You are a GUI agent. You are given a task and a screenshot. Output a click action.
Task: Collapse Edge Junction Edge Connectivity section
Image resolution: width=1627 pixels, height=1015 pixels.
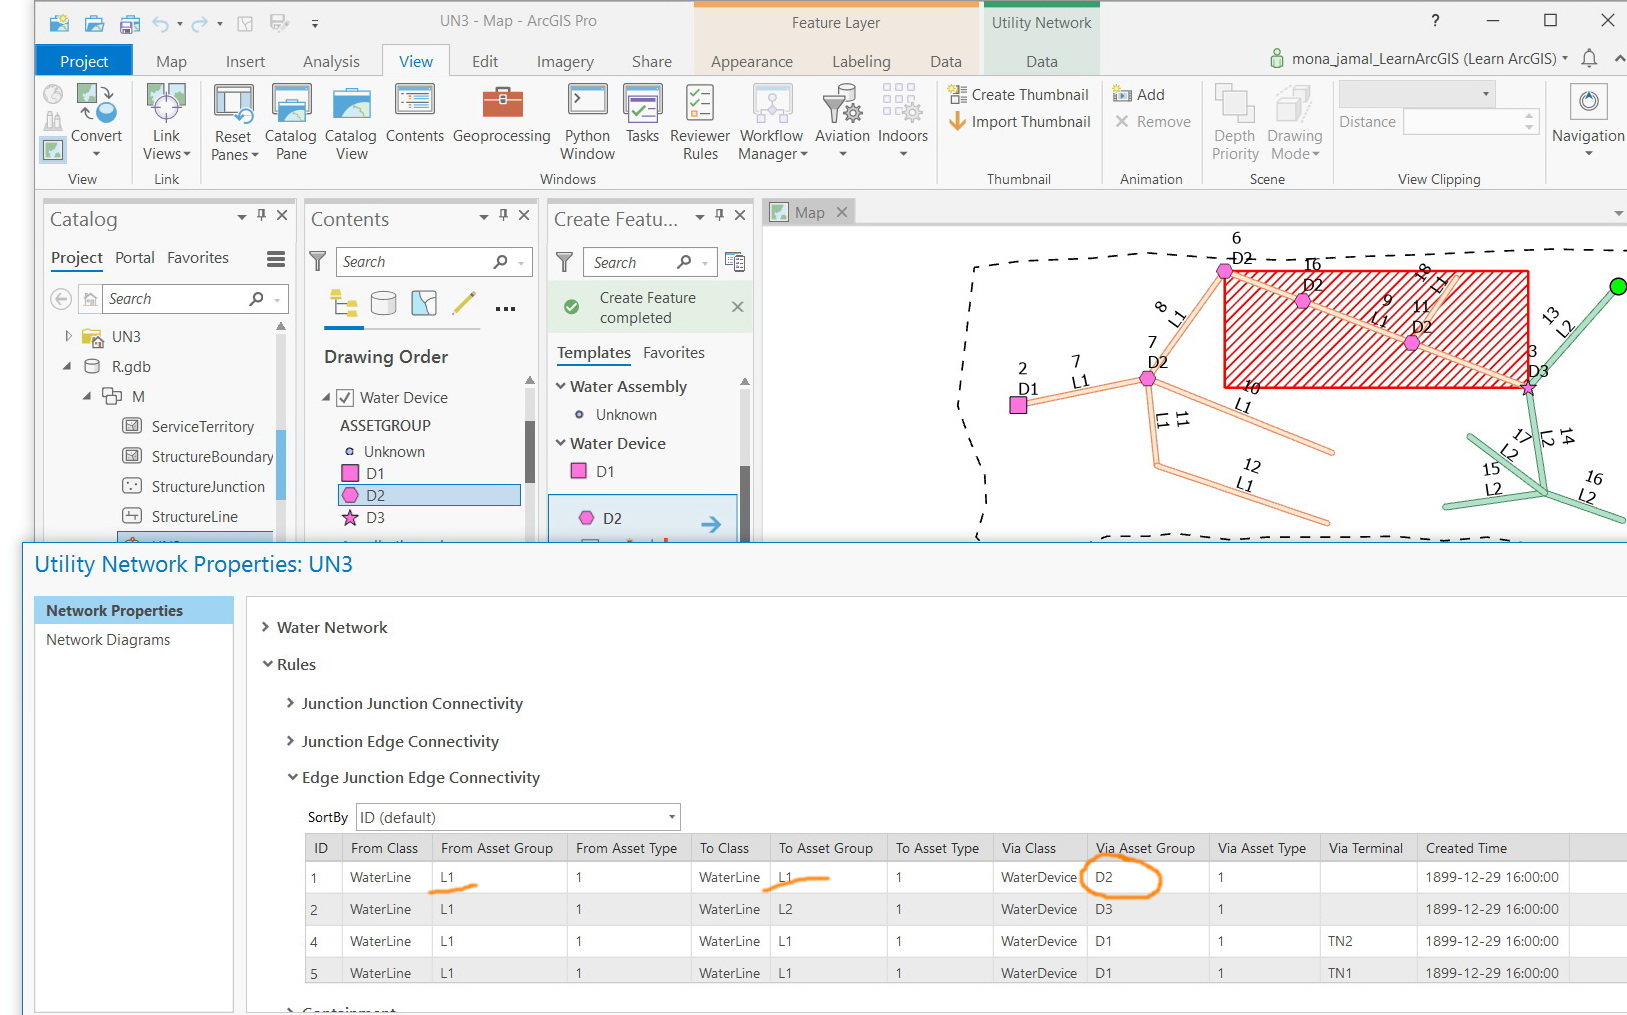[x=293, y=777]
